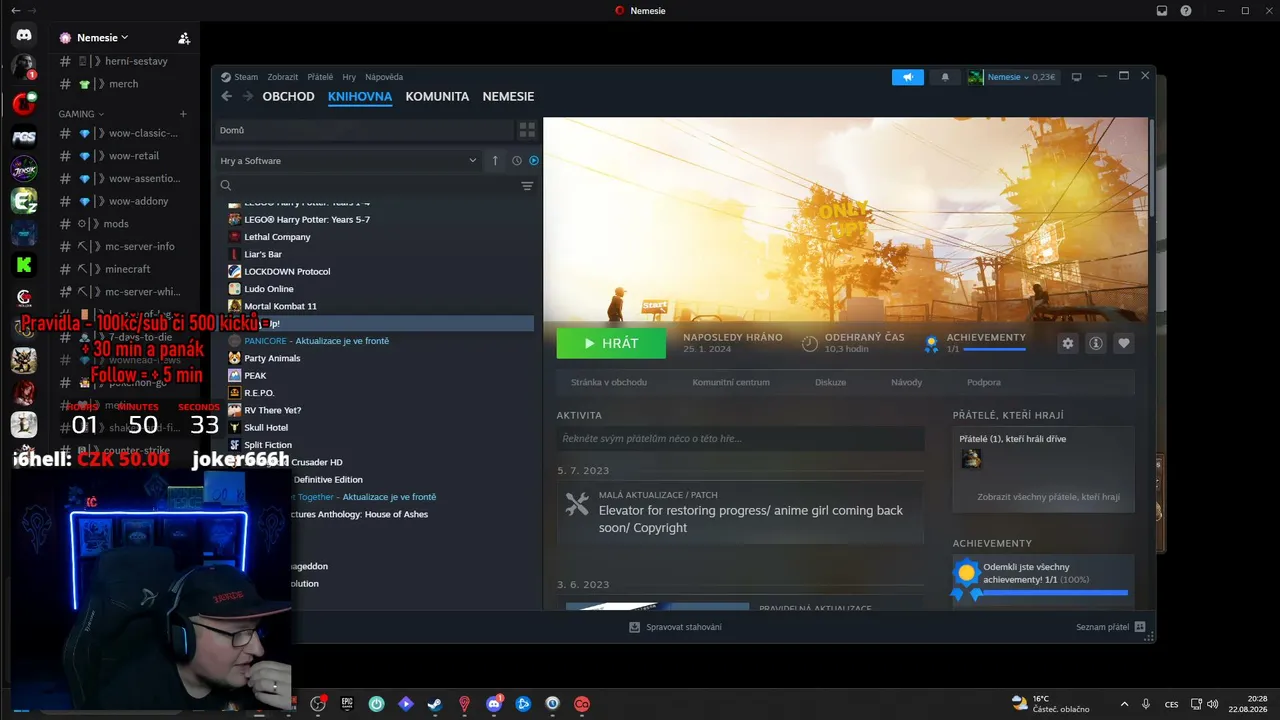Toggle the library collections grid view

pos(527,130)
